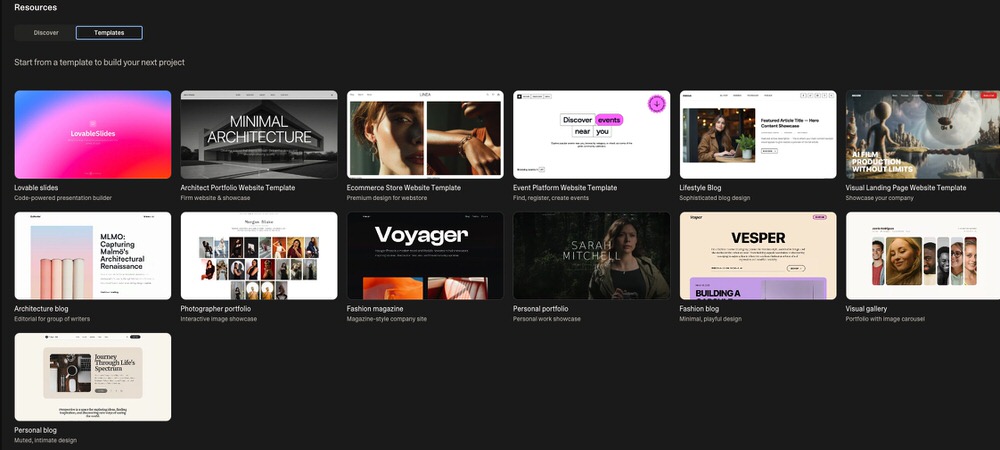Click the 'Portfolio with image carousel' description

coord(885,319)
